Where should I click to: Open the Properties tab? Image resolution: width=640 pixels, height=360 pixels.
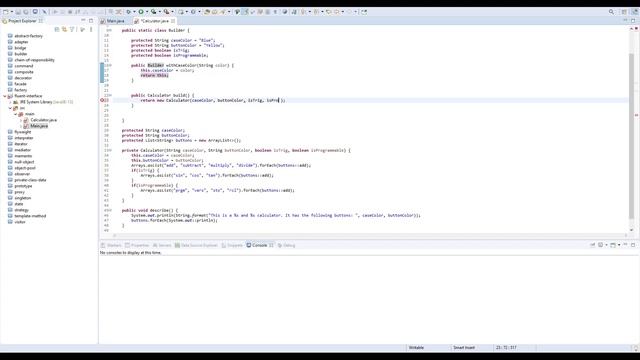(137, 245)
